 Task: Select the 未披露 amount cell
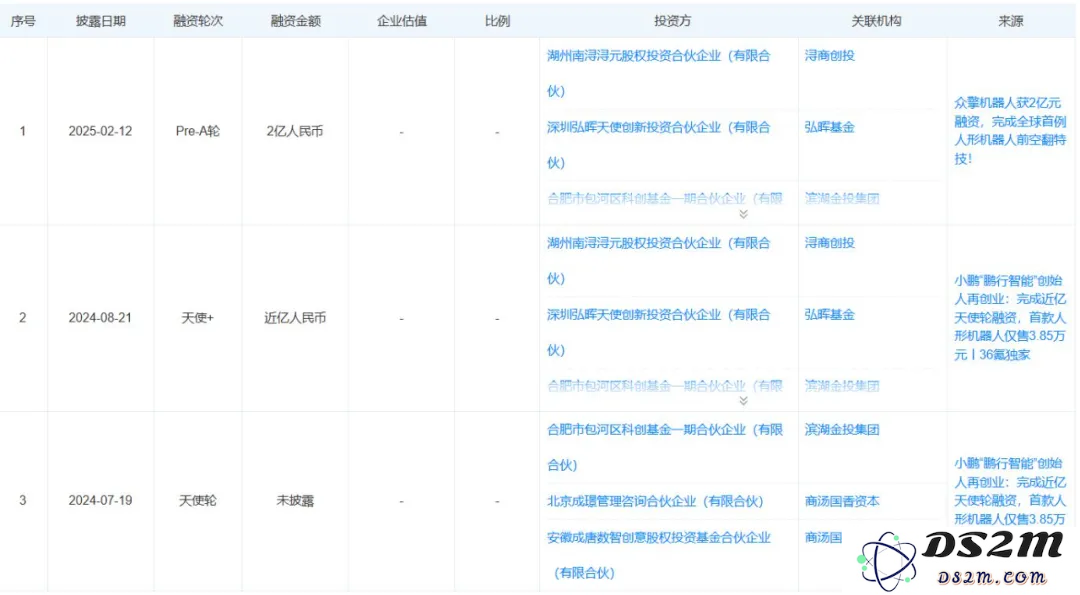[x=295, y=501]
